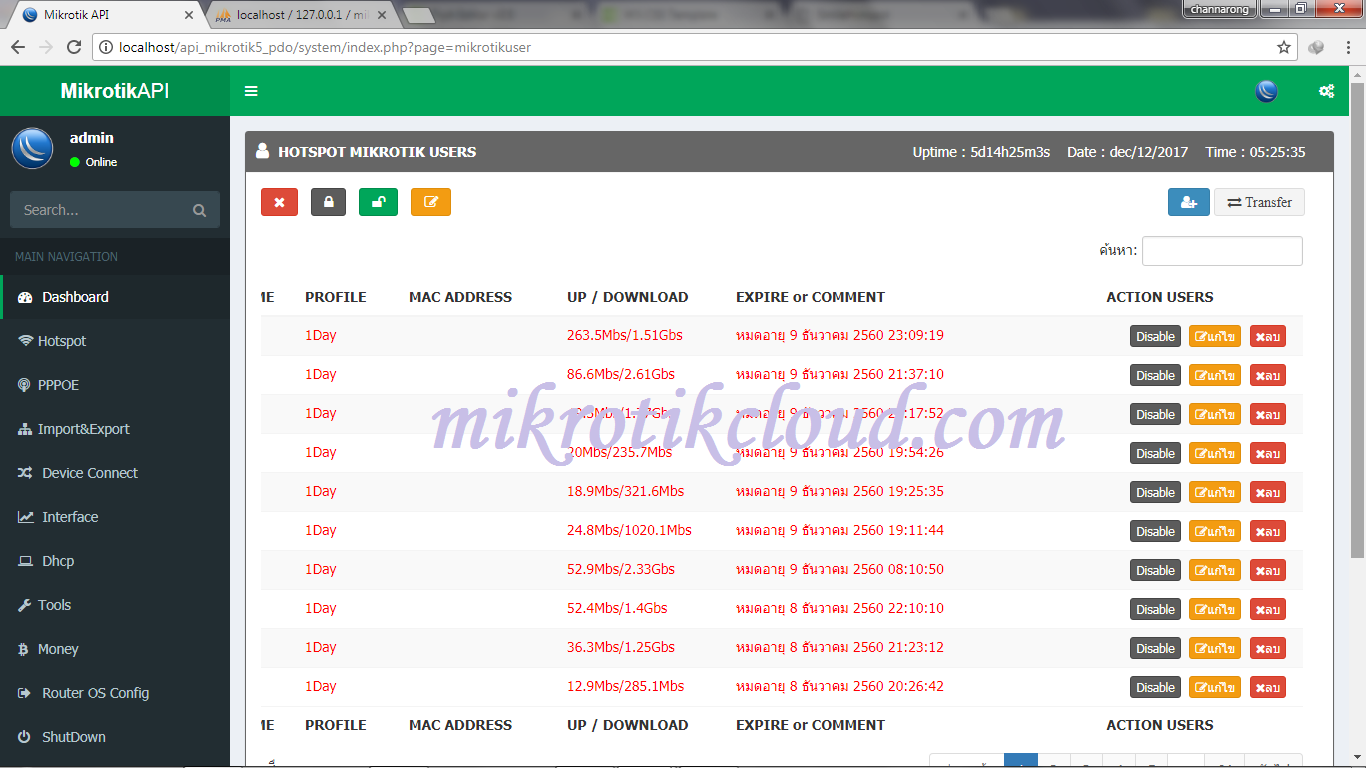The height and width of the screenshot is (768, 1366).
Task: Click the search magnifier icon in sidebar
Action: pos(199,210)
